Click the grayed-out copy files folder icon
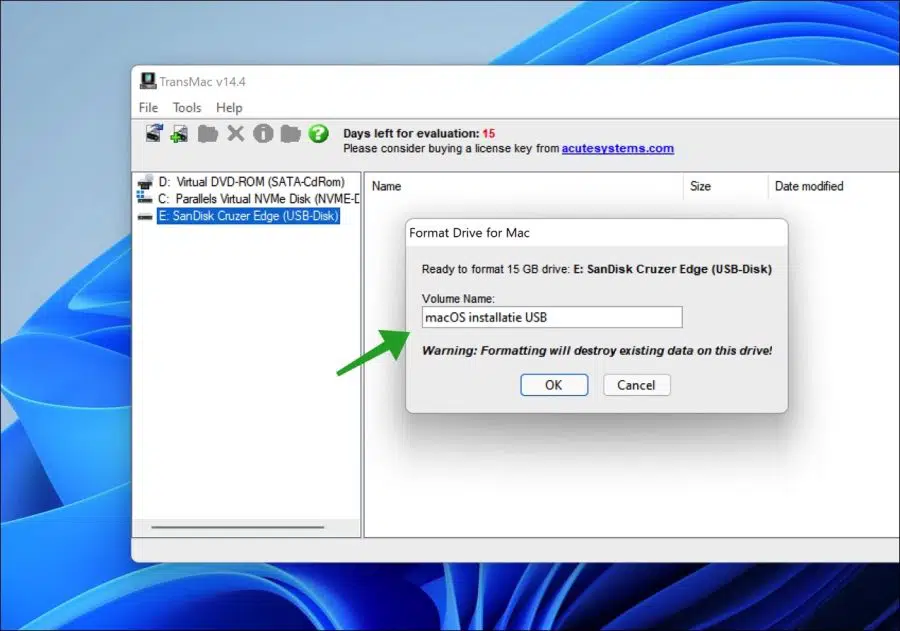 point(207,134)
